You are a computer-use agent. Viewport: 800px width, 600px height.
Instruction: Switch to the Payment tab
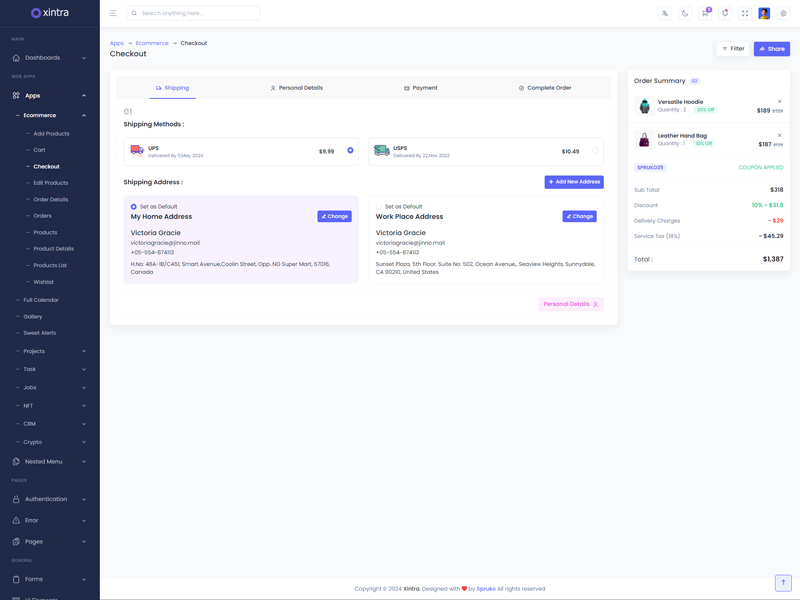(x=421, y=88)
